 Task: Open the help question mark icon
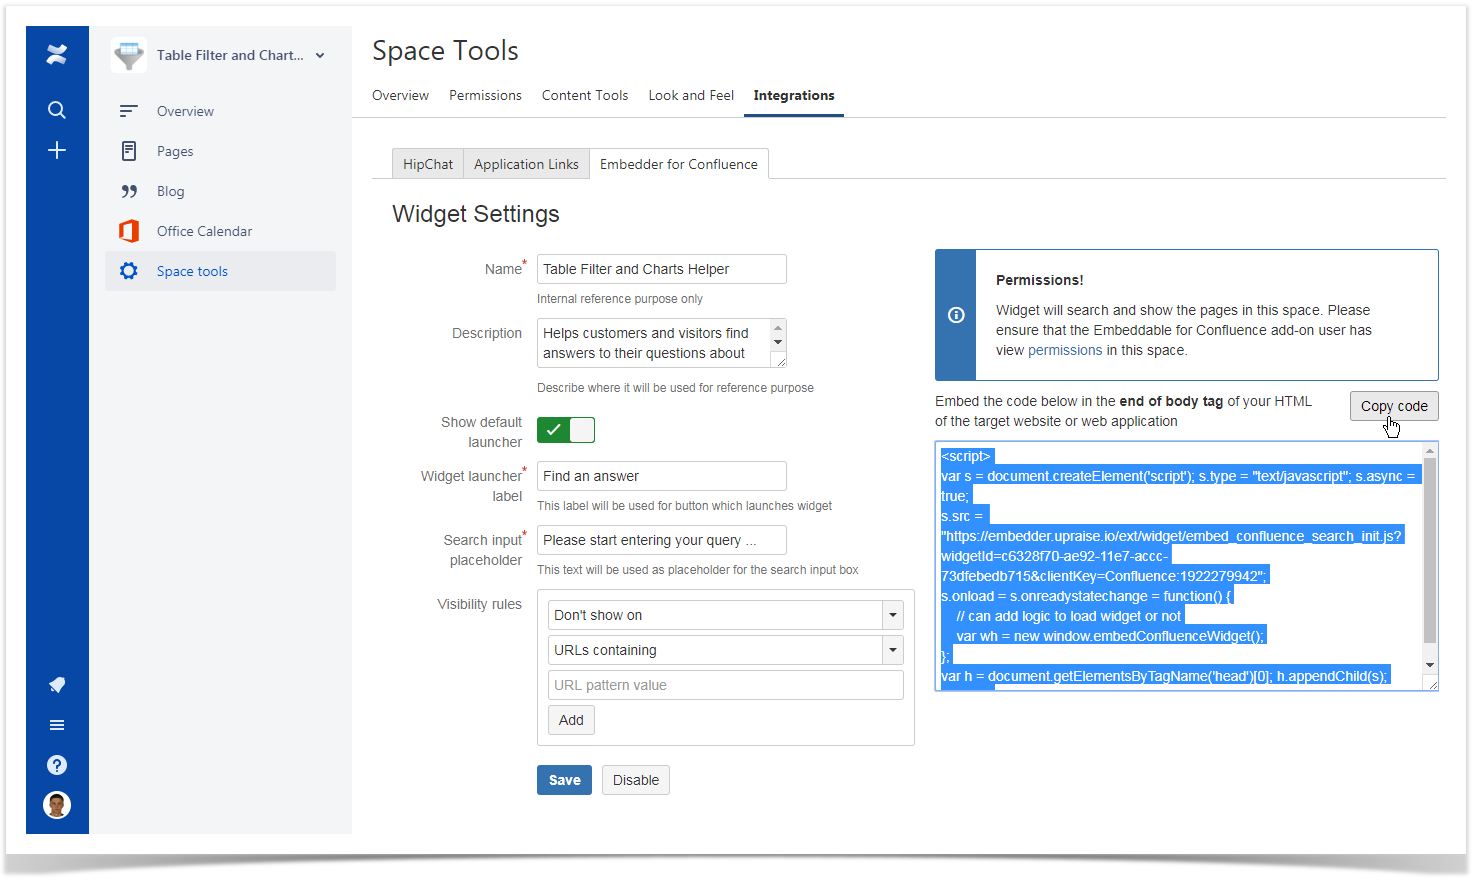pos(57,765)
